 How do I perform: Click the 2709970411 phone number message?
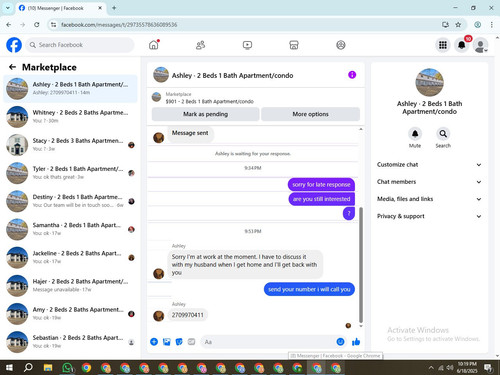tap(187, 315)
